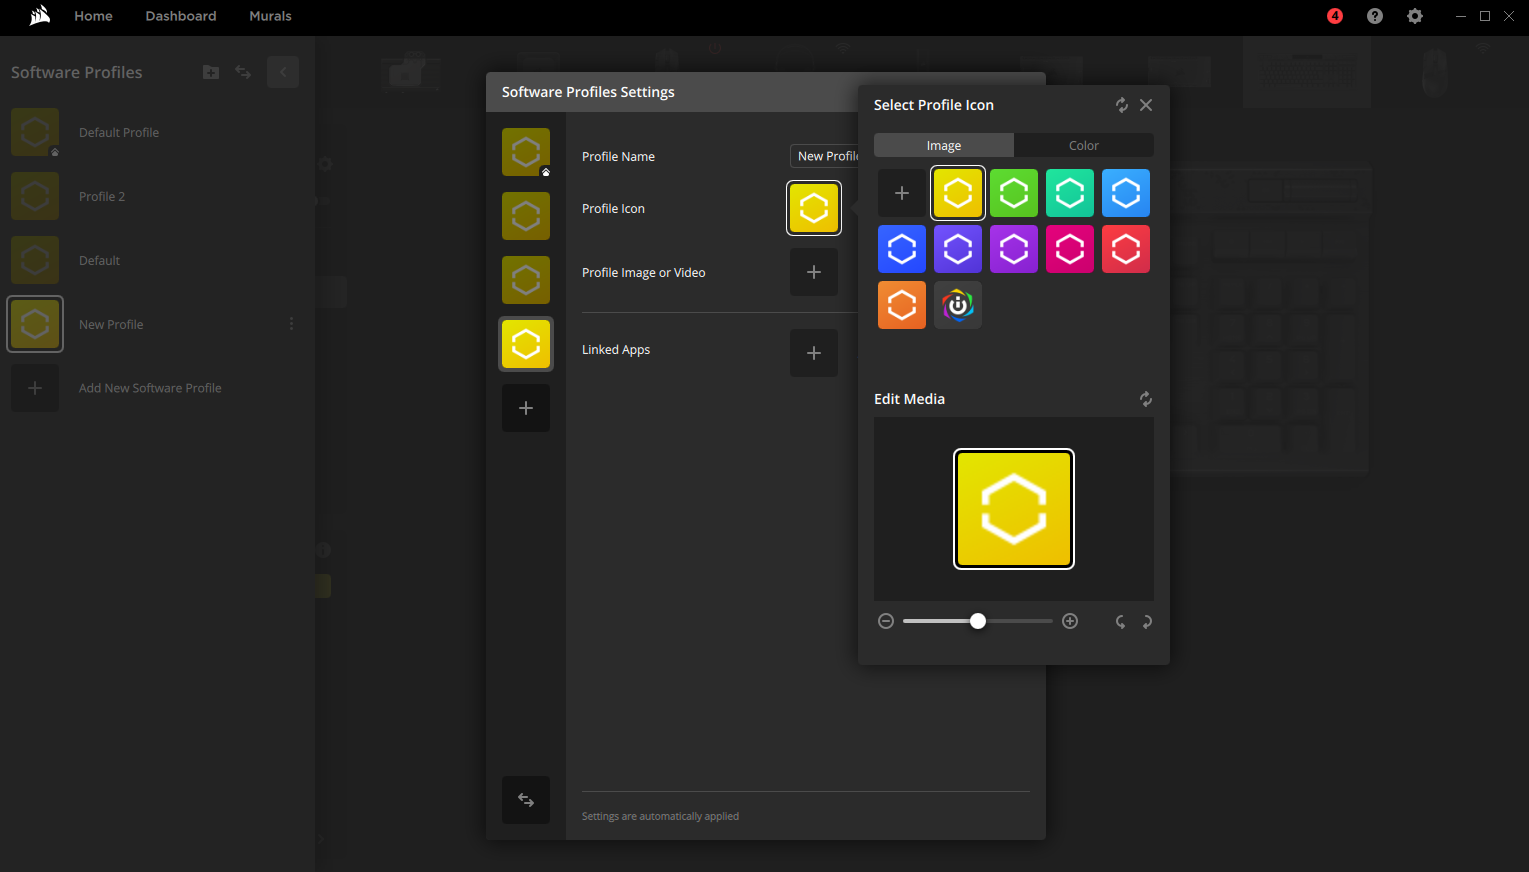Select the pink hexagon profile icon
Viewport: 1529px width, 872px height.
point(1069,249)
